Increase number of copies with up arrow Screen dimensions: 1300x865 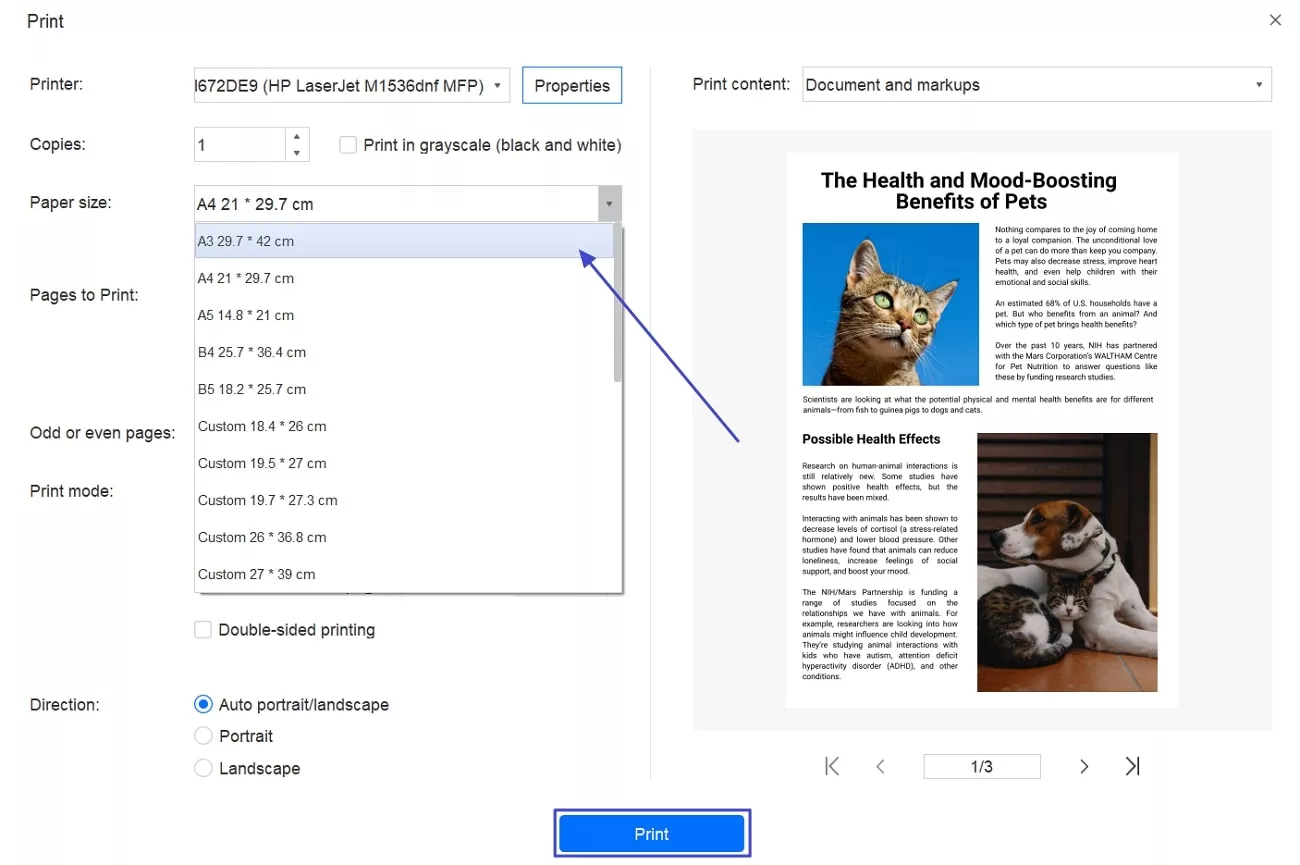click(x=297, y=137)
